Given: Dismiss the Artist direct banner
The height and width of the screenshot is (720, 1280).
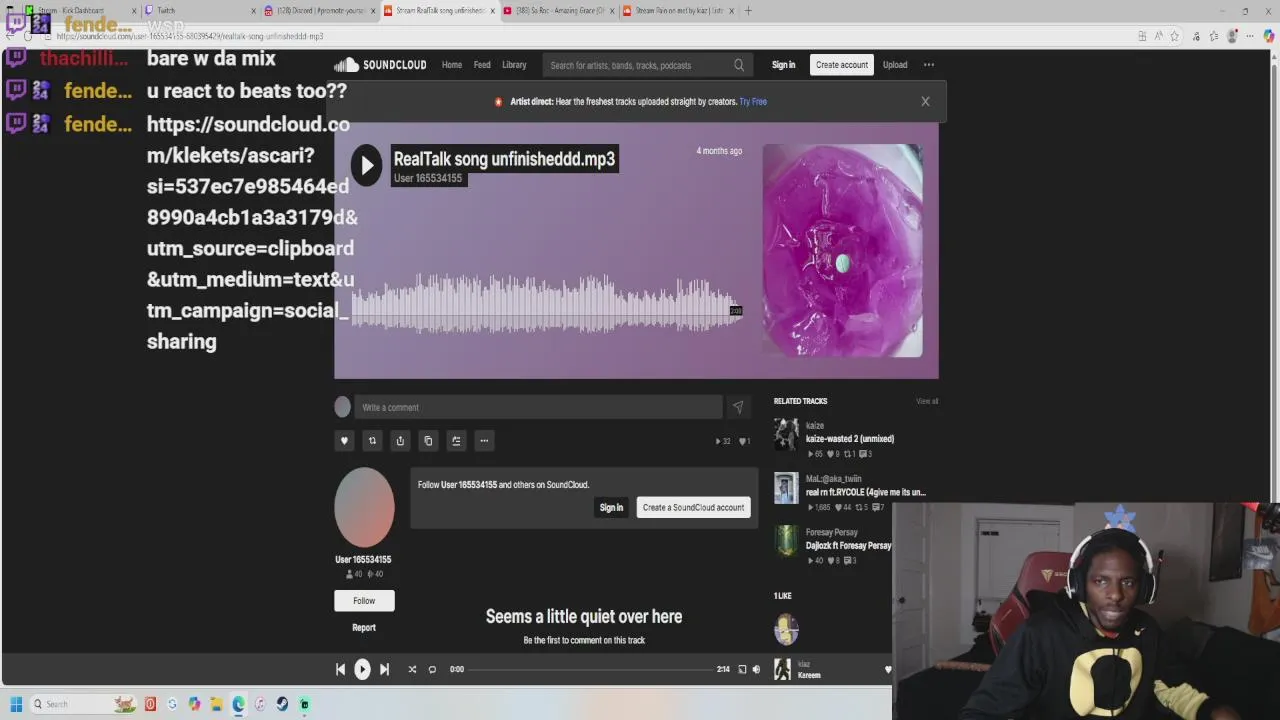Looking at the screenshot, I should [x=925, y=101].
